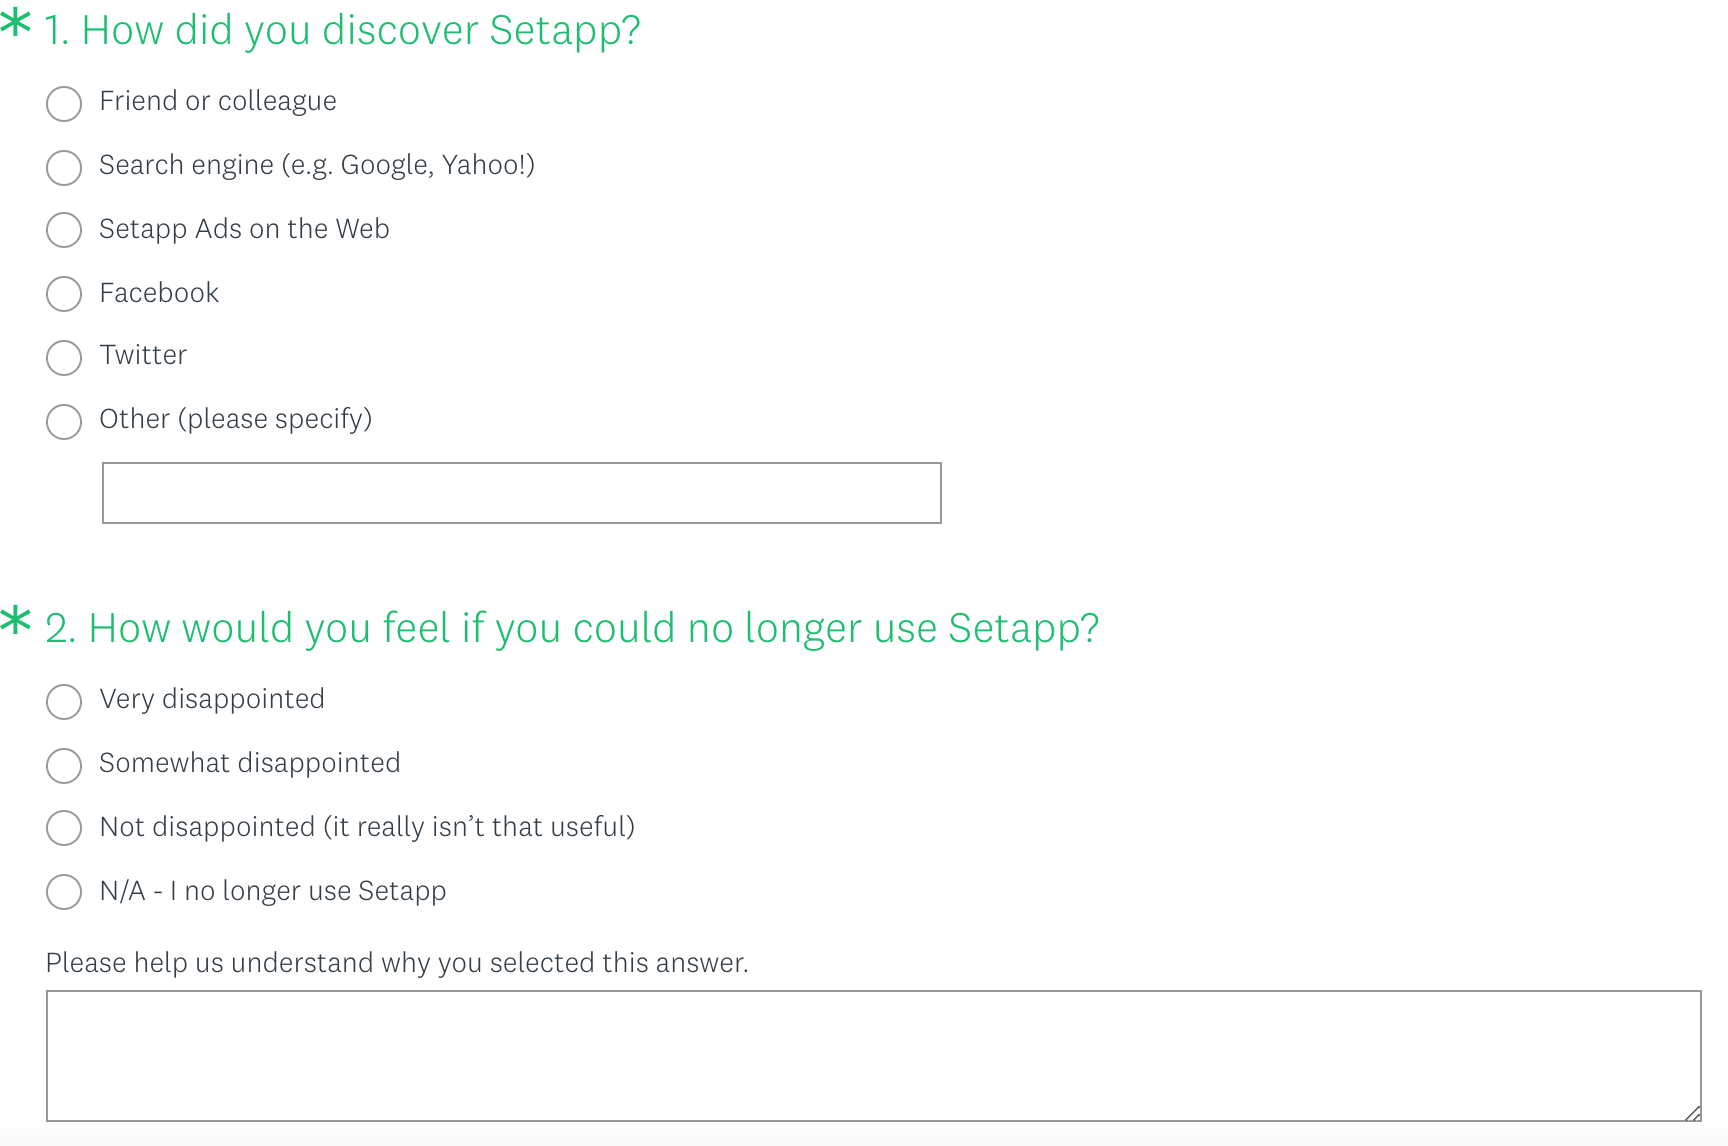Choose Somewhat disappointed radio button

(64, 765)
